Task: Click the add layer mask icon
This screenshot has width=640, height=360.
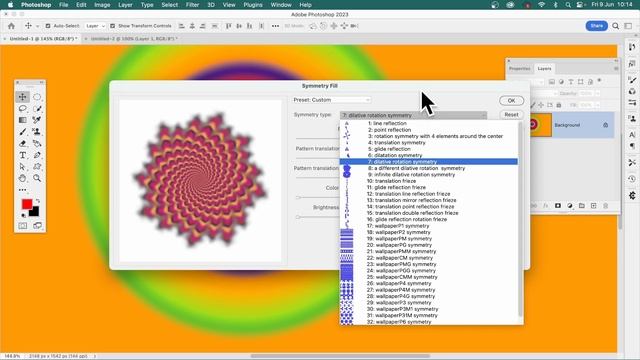Action: point(558,206)
